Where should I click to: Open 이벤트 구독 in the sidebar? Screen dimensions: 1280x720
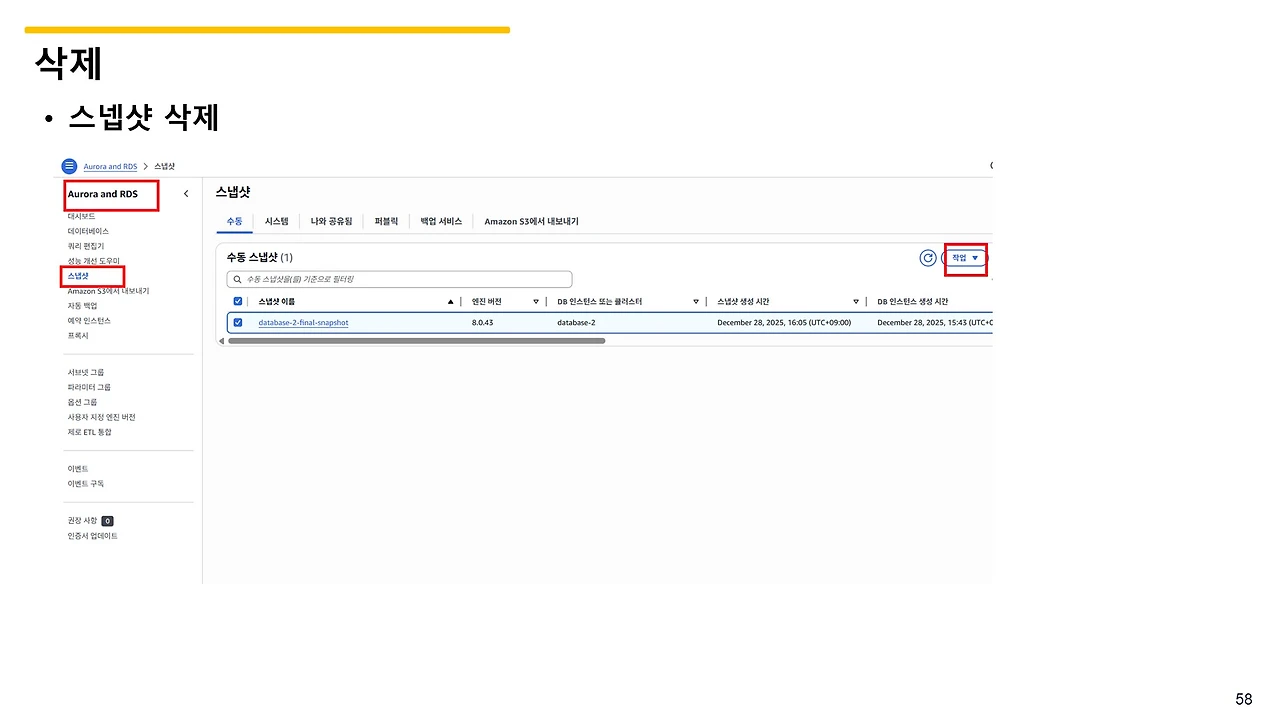coord(86,484)
